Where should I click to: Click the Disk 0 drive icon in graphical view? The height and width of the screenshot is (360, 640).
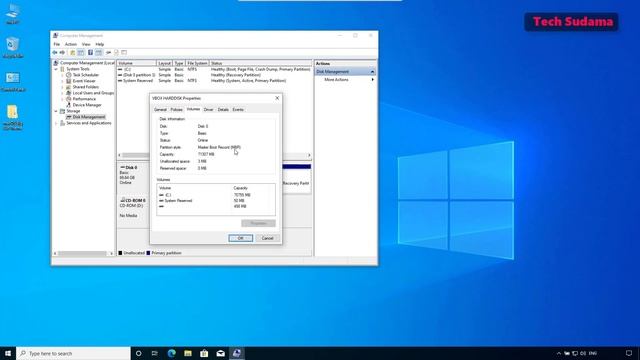tap(122, 167)
